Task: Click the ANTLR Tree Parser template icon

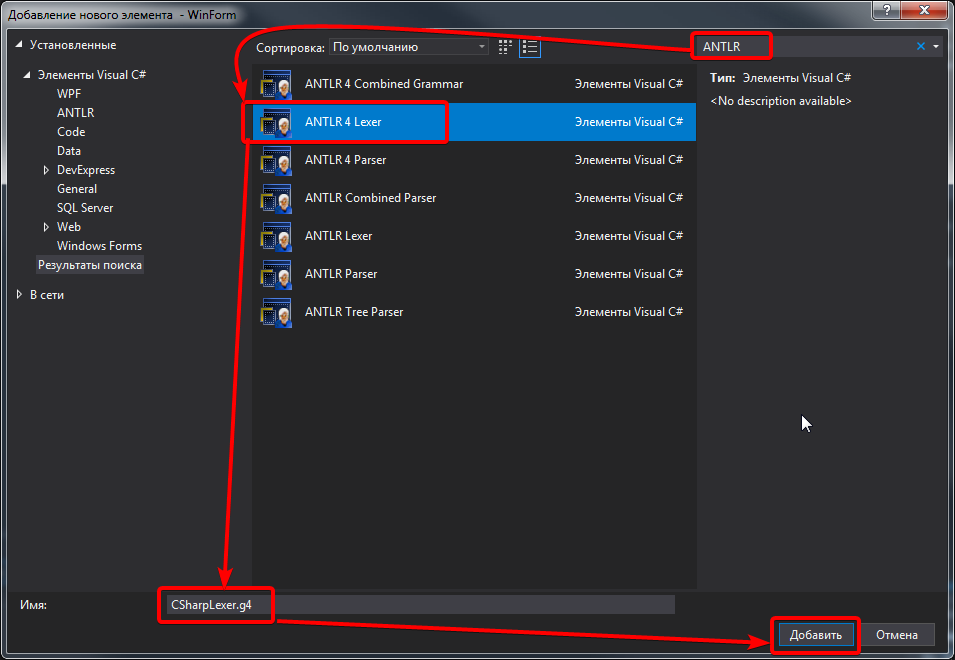Action: tap(277, 312)
